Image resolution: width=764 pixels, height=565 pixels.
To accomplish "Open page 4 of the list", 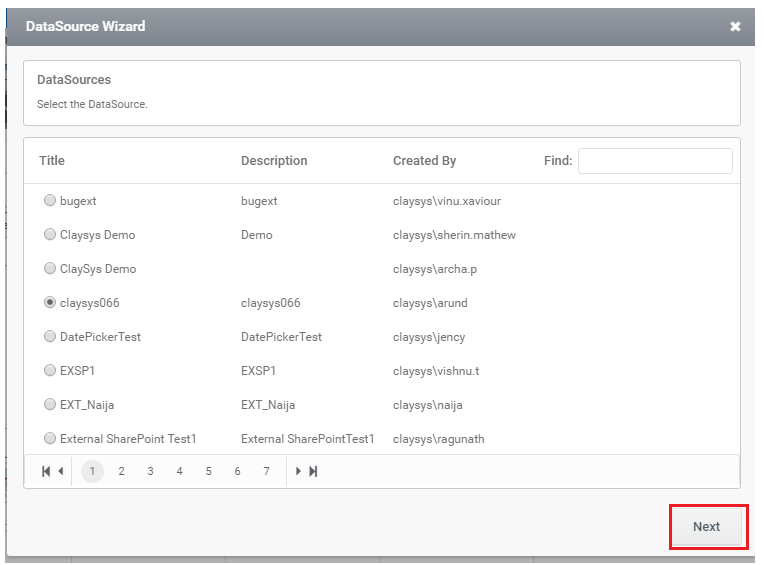I will coord(179,471).
